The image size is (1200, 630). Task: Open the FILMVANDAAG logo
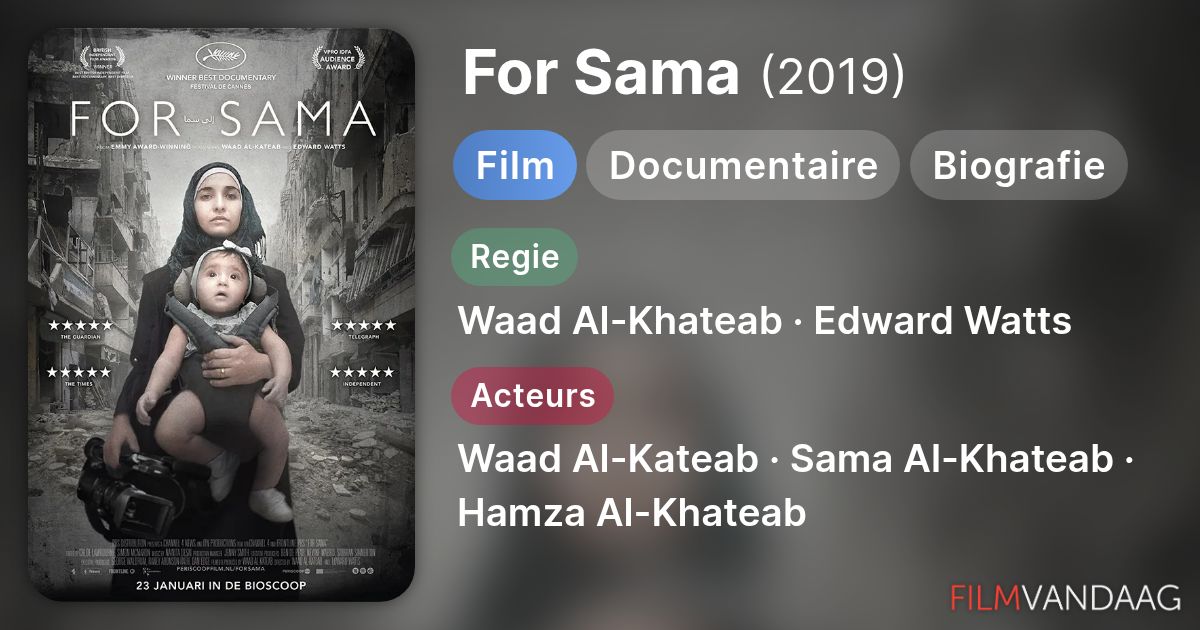pos(1065,597)
